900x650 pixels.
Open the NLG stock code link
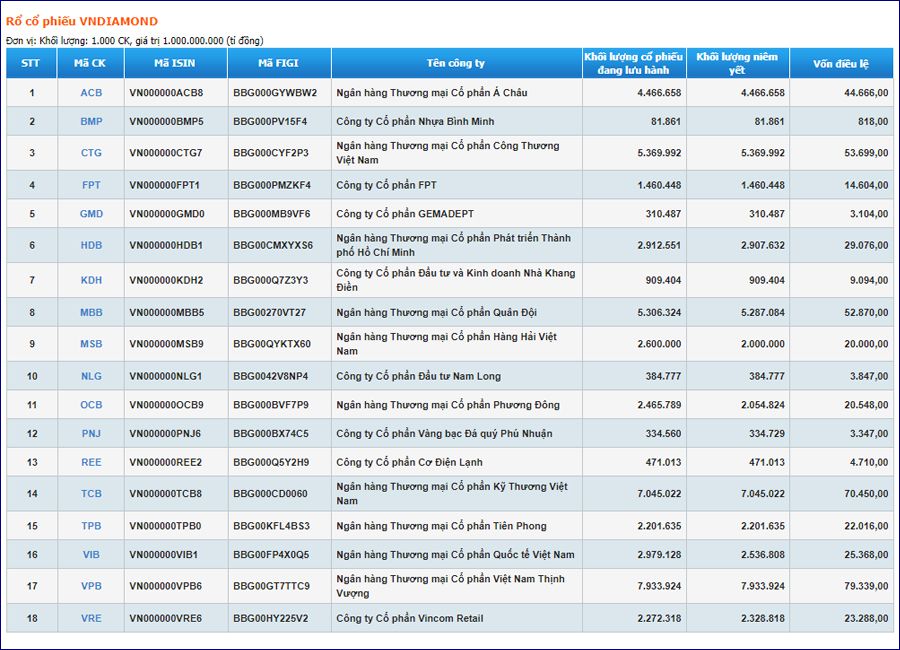(91, 376)
